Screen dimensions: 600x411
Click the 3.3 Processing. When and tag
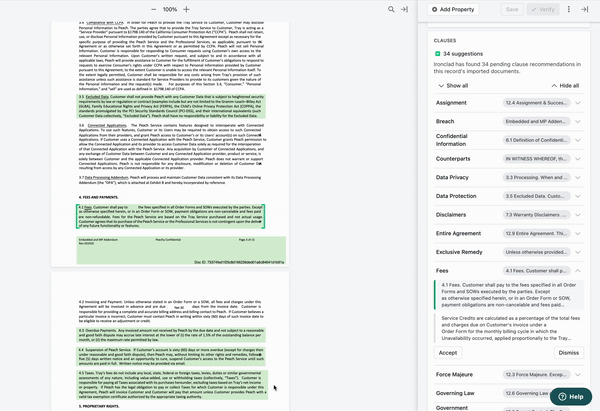coord(536,177)
